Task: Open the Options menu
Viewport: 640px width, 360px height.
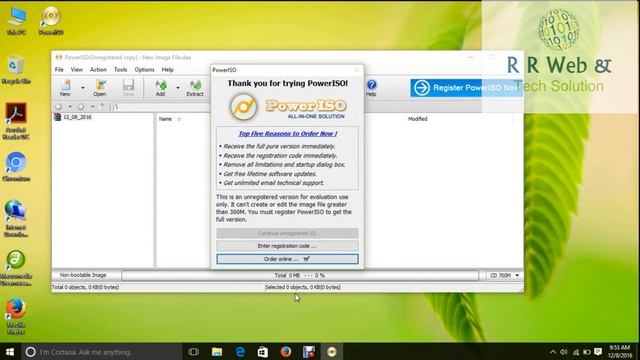Action: 144,70
